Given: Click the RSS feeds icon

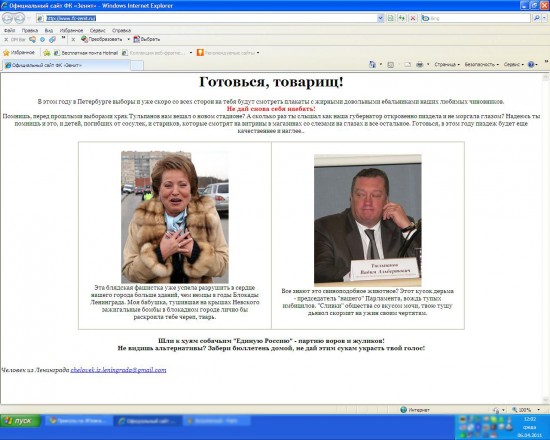Looking at the screenshot, I should point(390,65).
